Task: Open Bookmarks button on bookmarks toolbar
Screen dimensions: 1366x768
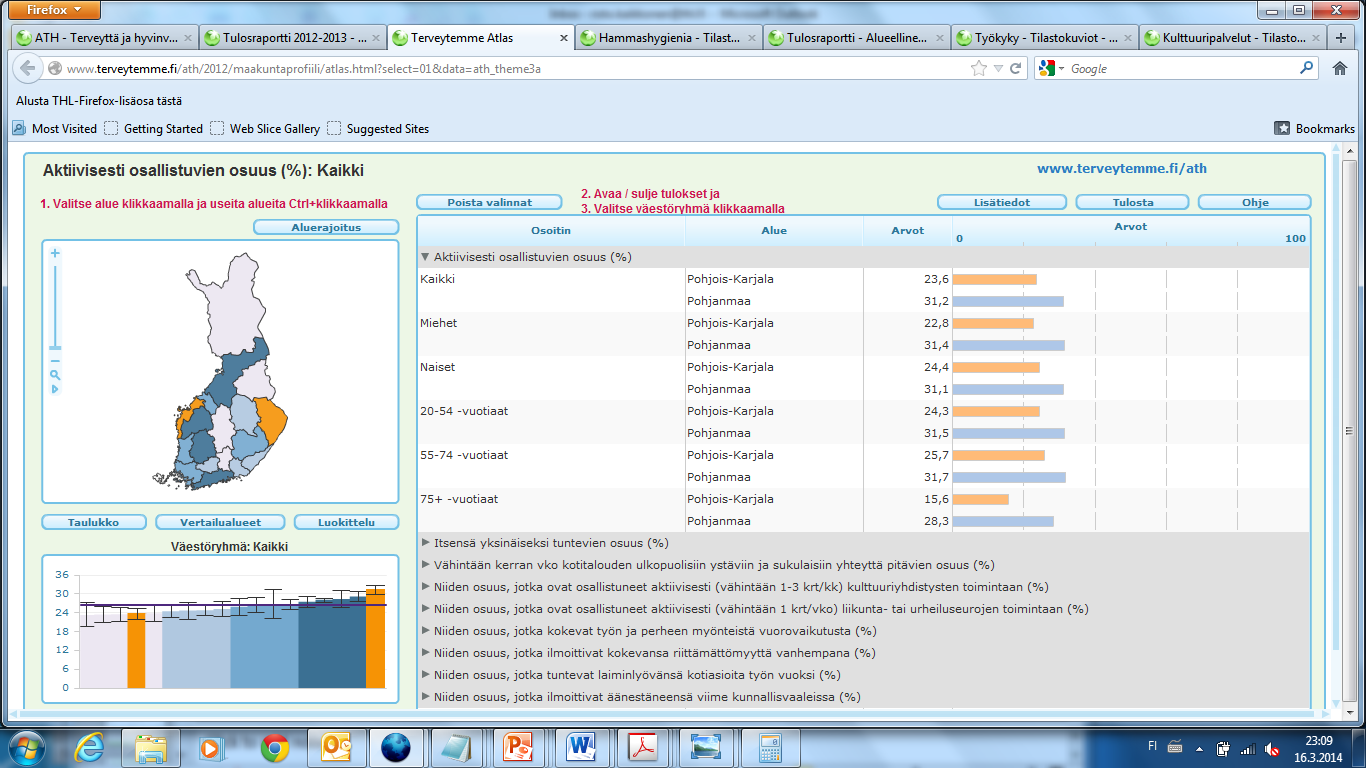Action: 1314,128
